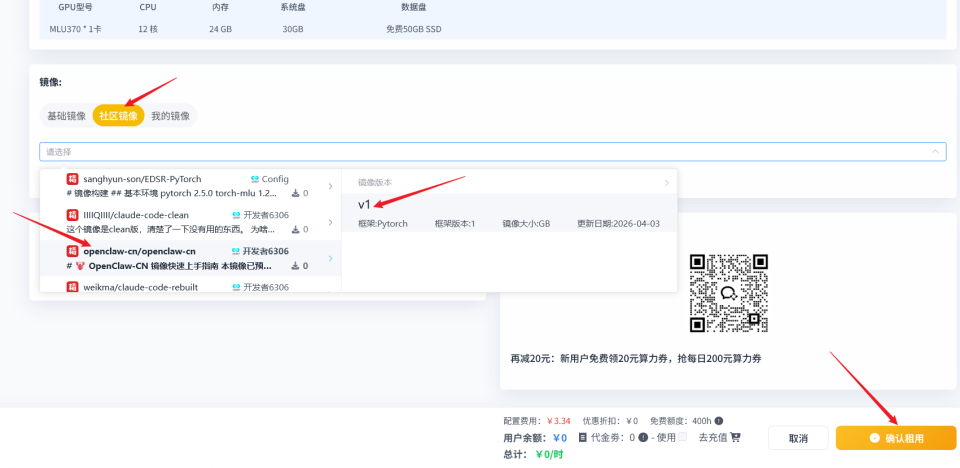Click the 这个镜像是clean版 description text
Viewport: 960px width, 468px height.
click(x=171, y=230)
